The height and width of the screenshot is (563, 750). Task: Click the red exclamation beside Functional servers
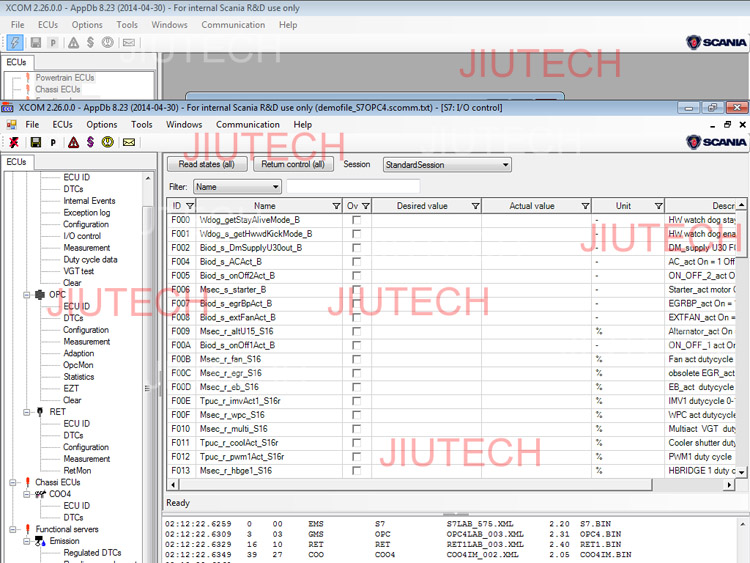click(x=28, y=529)
